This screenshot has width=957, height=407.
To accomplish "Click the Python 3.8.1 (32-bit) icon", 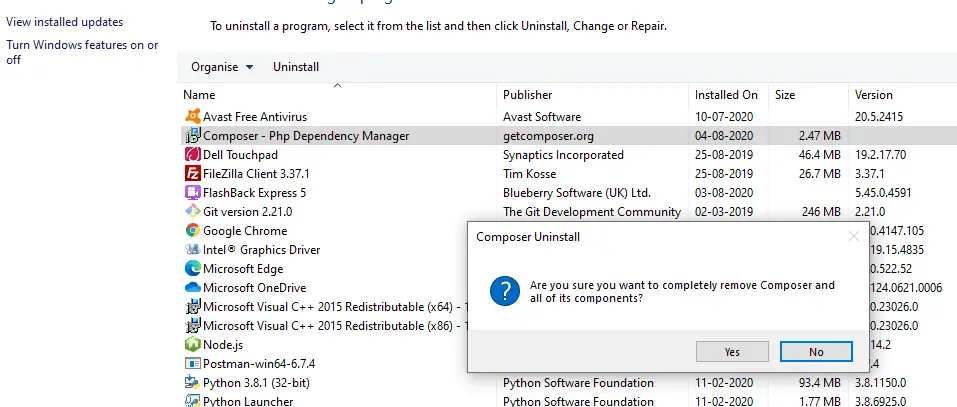I will [x=192, y=383].
